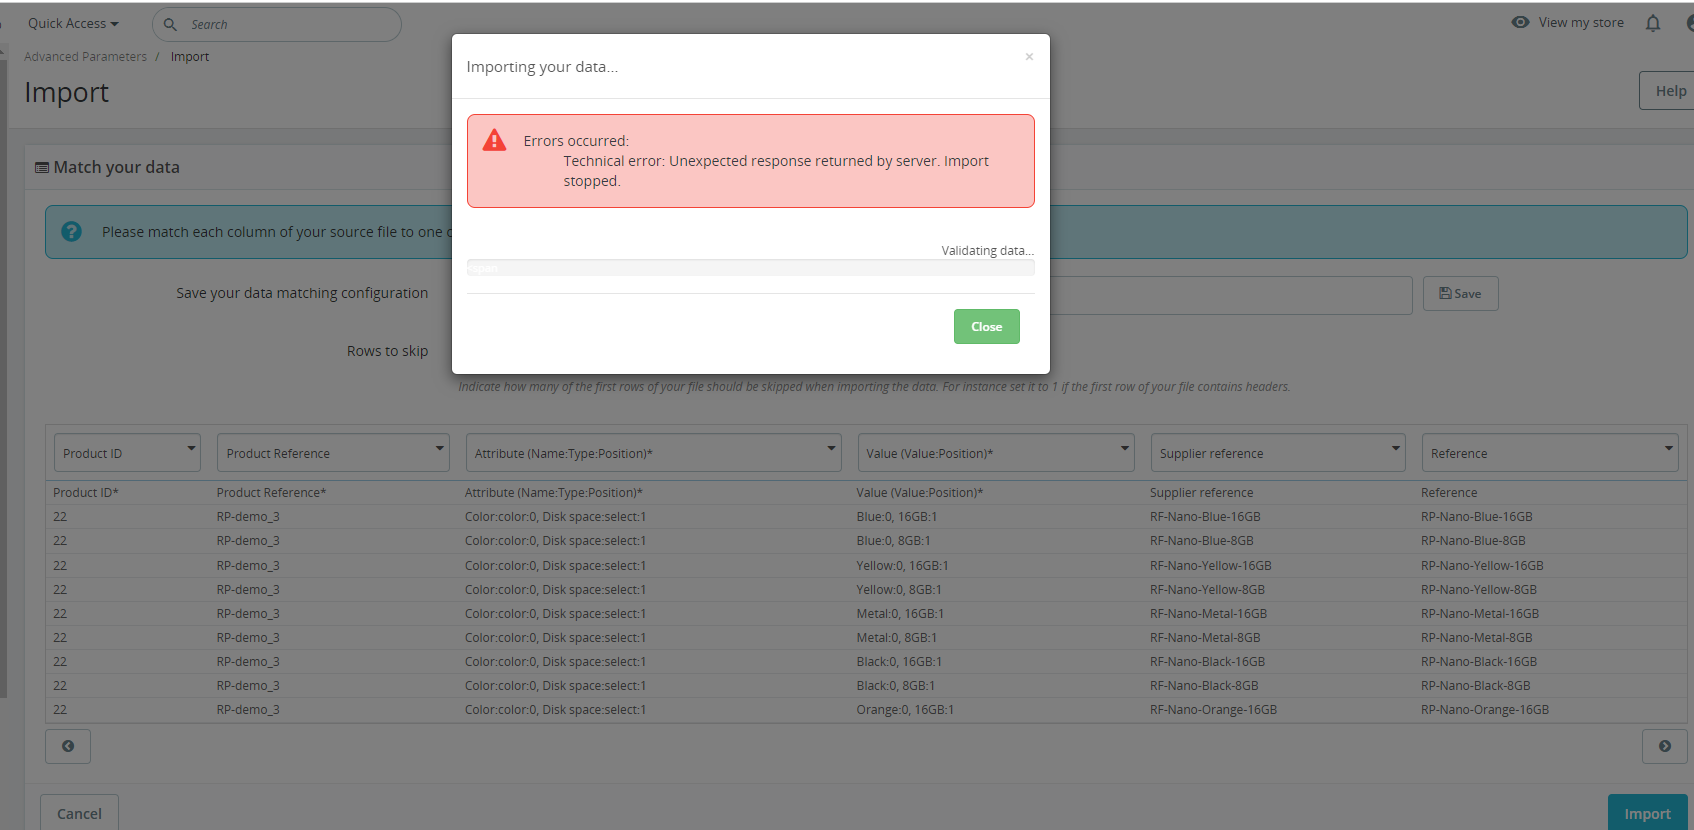The width and height of the screenshot is (1694, 830).
Task: Open the Product Reference column dropdown
Action: click(333, 453)
